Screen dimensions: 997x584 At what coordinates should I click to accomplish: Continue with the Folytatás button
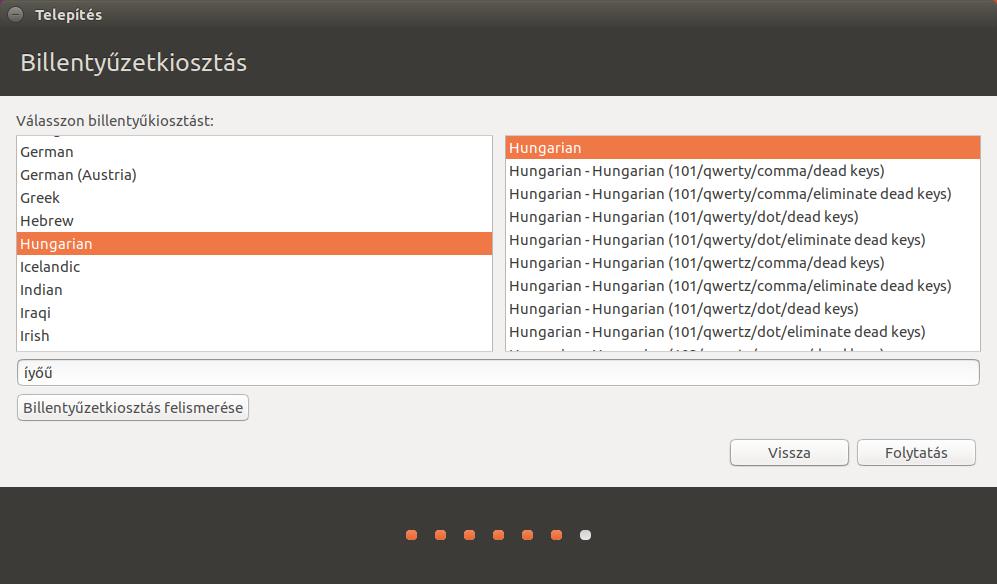click(x=916, y=453)
